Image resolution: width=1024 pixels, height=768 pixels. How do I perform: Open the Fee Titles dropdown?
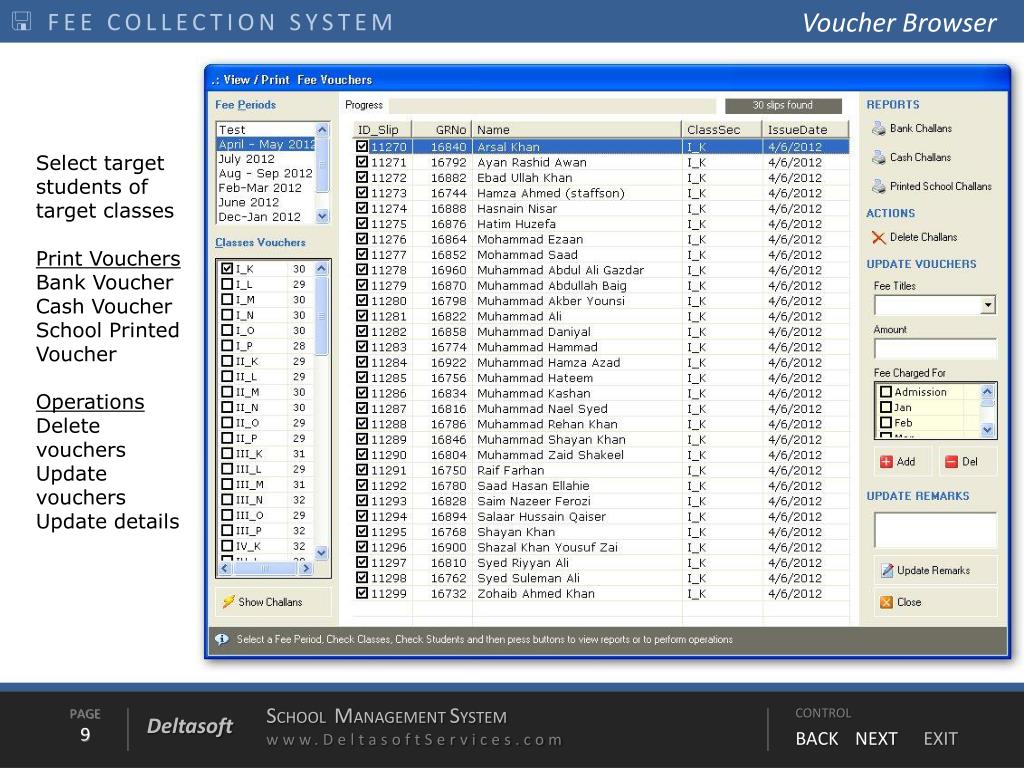click(x=988, y=305)
